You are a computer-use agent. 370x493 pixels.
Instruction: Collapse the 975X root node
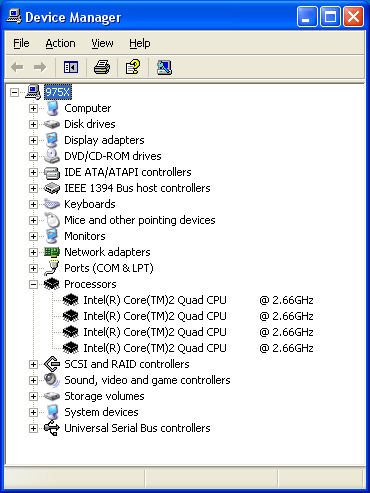pos(14,92)
